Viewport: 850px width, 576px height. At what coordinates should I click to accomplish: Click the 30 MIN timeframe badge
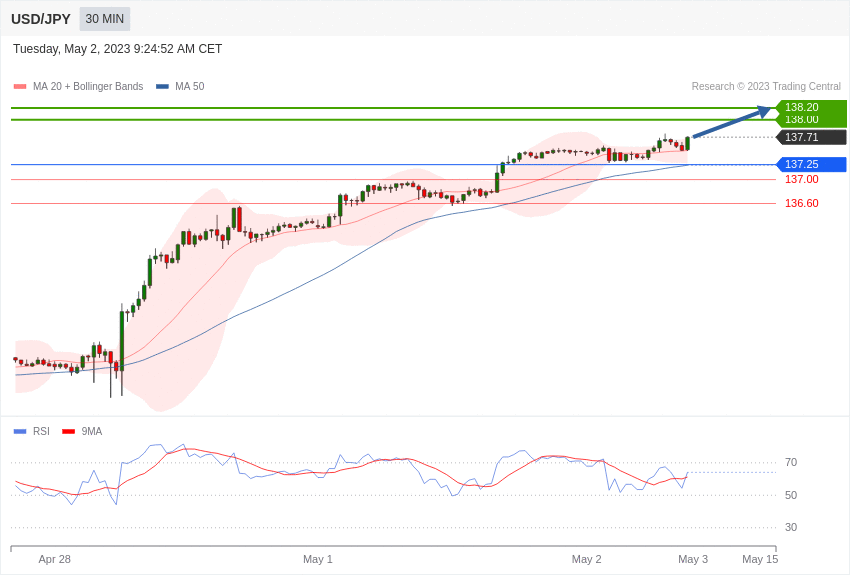coord(105,19)
